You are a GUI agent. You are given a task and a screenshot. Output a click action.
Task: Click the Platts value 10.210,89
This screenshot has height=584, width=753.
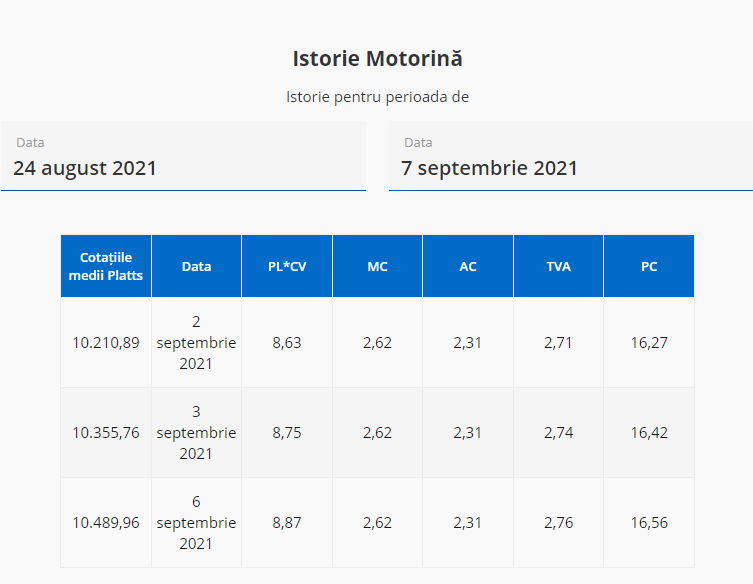(x=106, y=342)
